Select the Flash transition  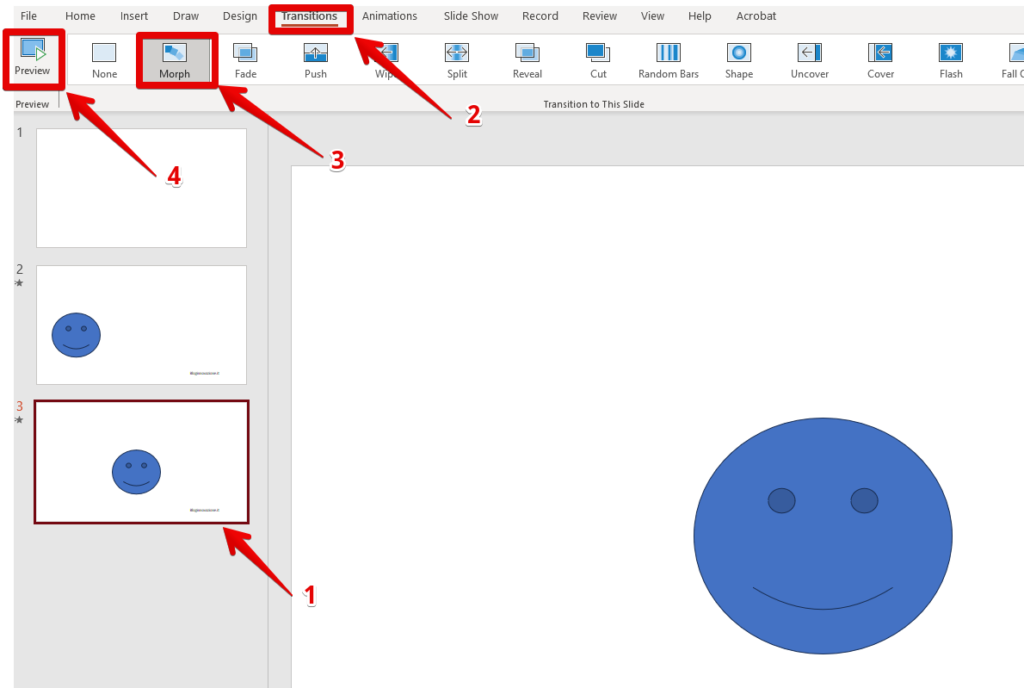pyautogui.click(x=951, y=58)
